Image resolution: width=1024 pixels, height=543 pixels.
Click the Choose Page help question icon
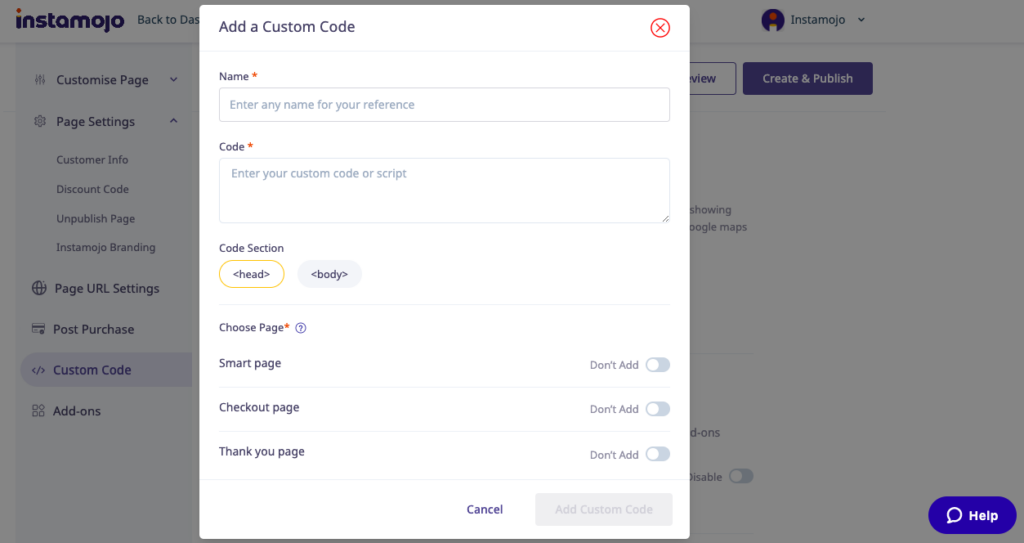click(301, 328)
